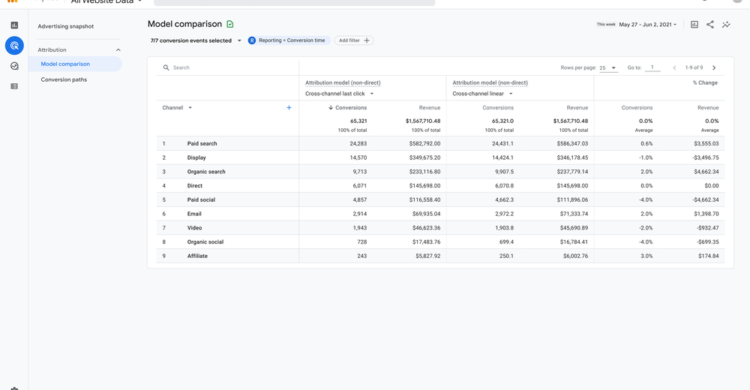This screenshot has width=750, height=390.
Task: Share this report using the share icon
Action: (710, 24)
